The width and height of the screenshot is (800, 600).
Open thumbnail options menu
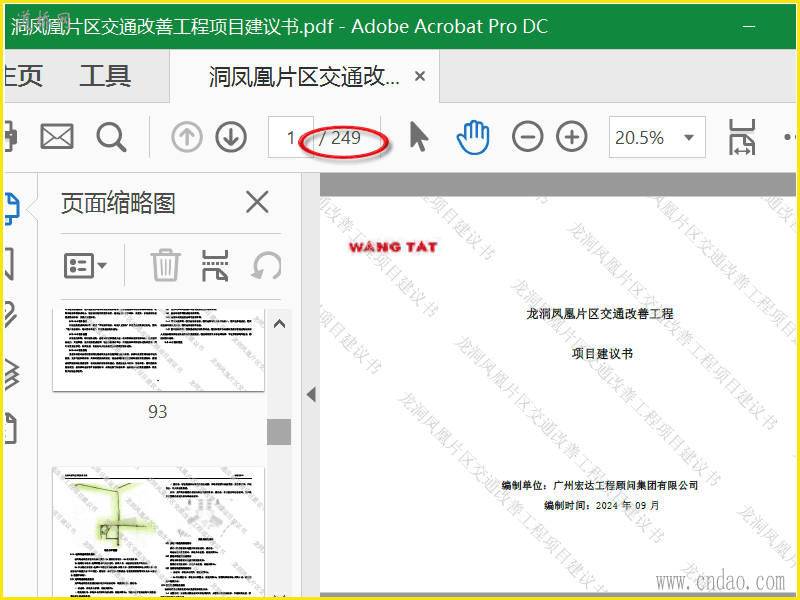click(85, 266)
